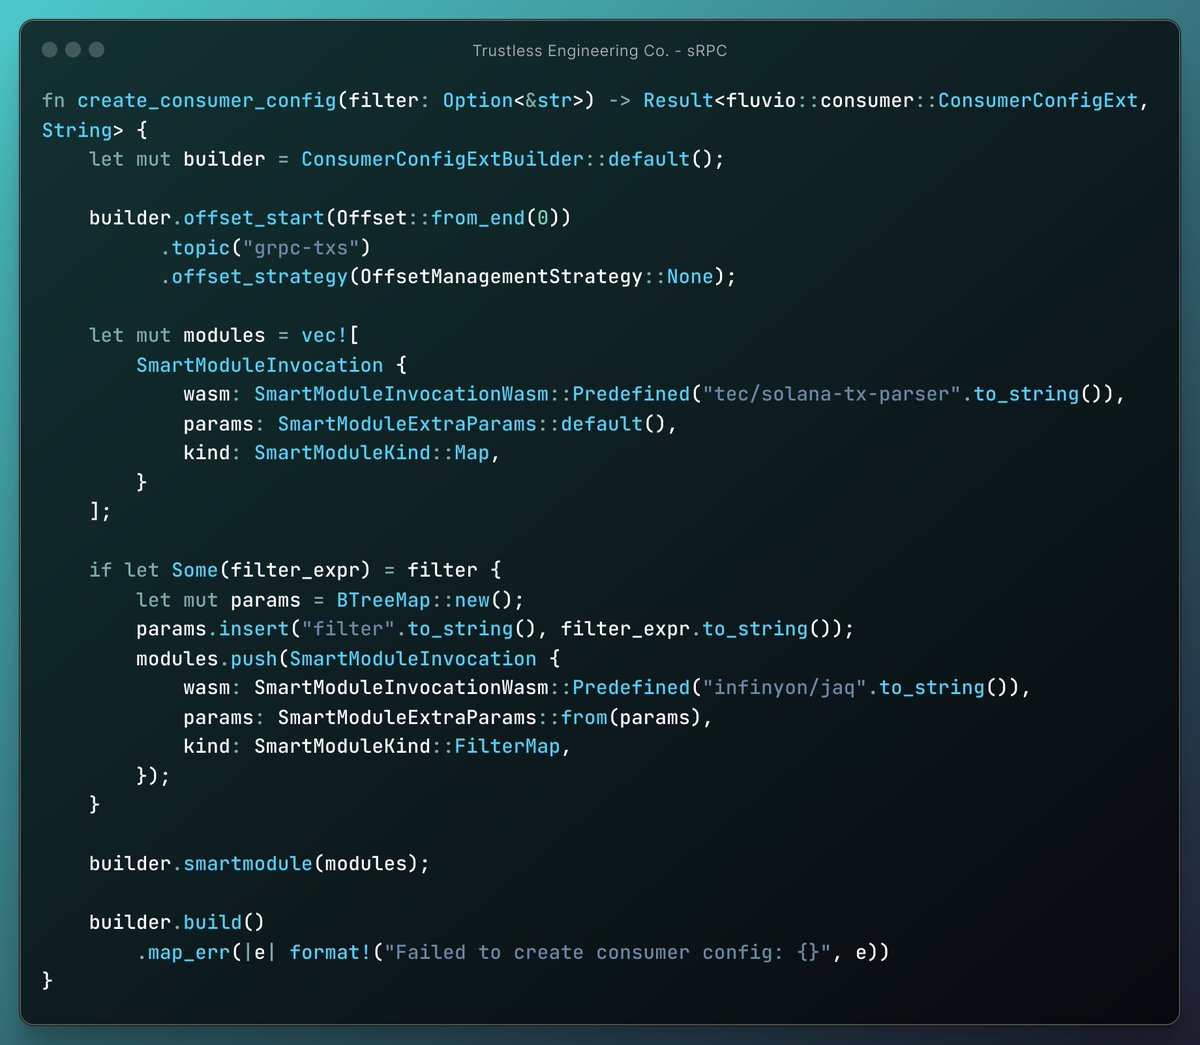Click the rightmost window control dot

point(96,49)
